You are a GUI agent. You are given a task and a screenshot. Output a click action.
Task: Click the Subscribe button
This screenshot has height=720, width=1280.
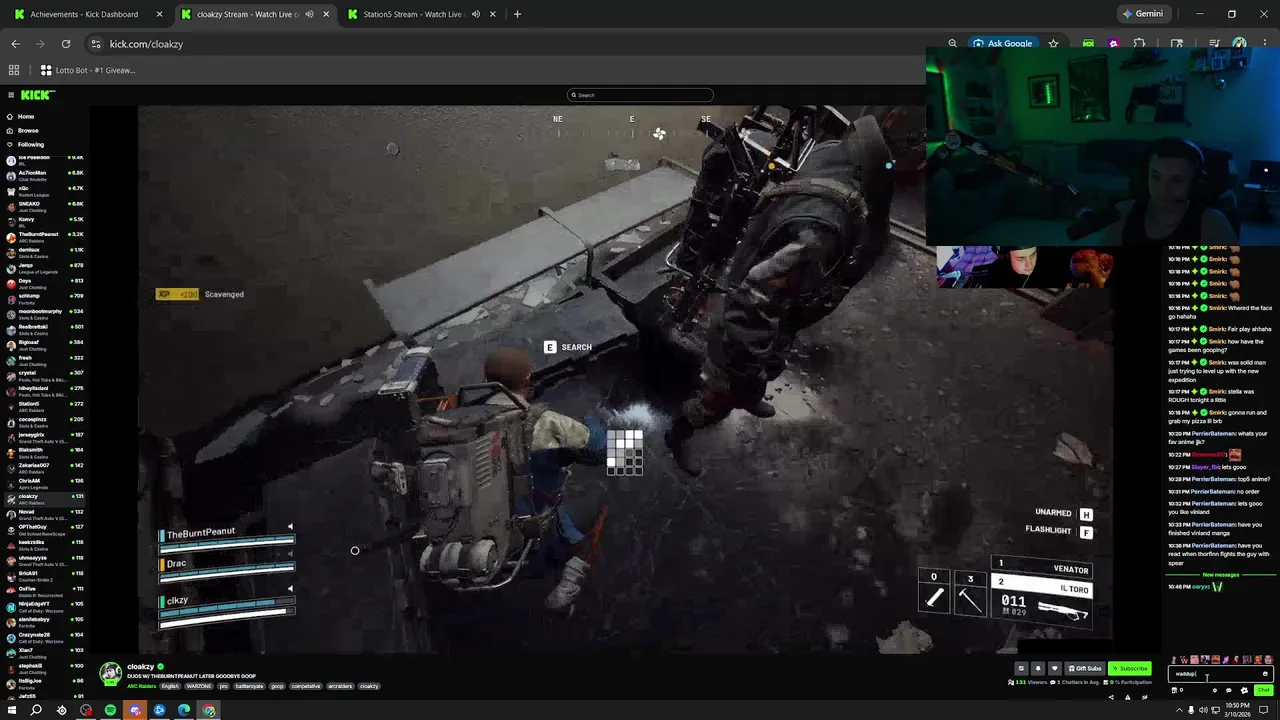(x=1130, y=668)
